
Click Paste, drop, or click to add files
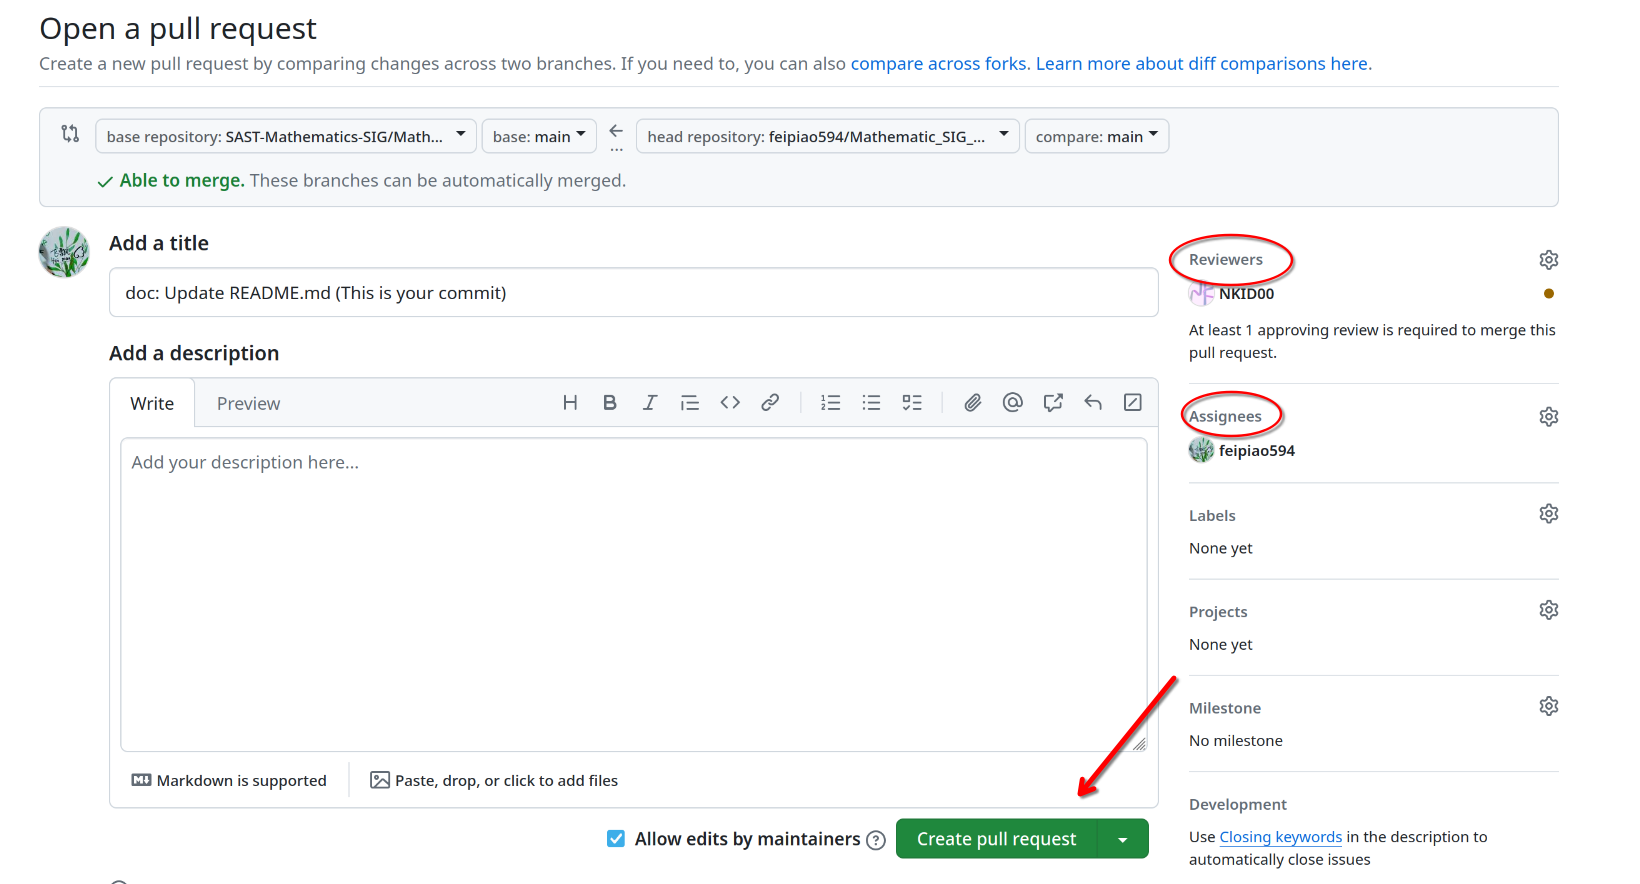tap(494, 780)
